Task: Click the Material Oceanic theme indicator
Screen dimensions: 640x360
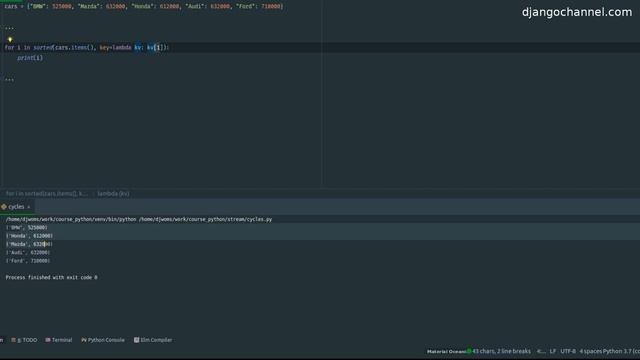Action: point(447,351)
